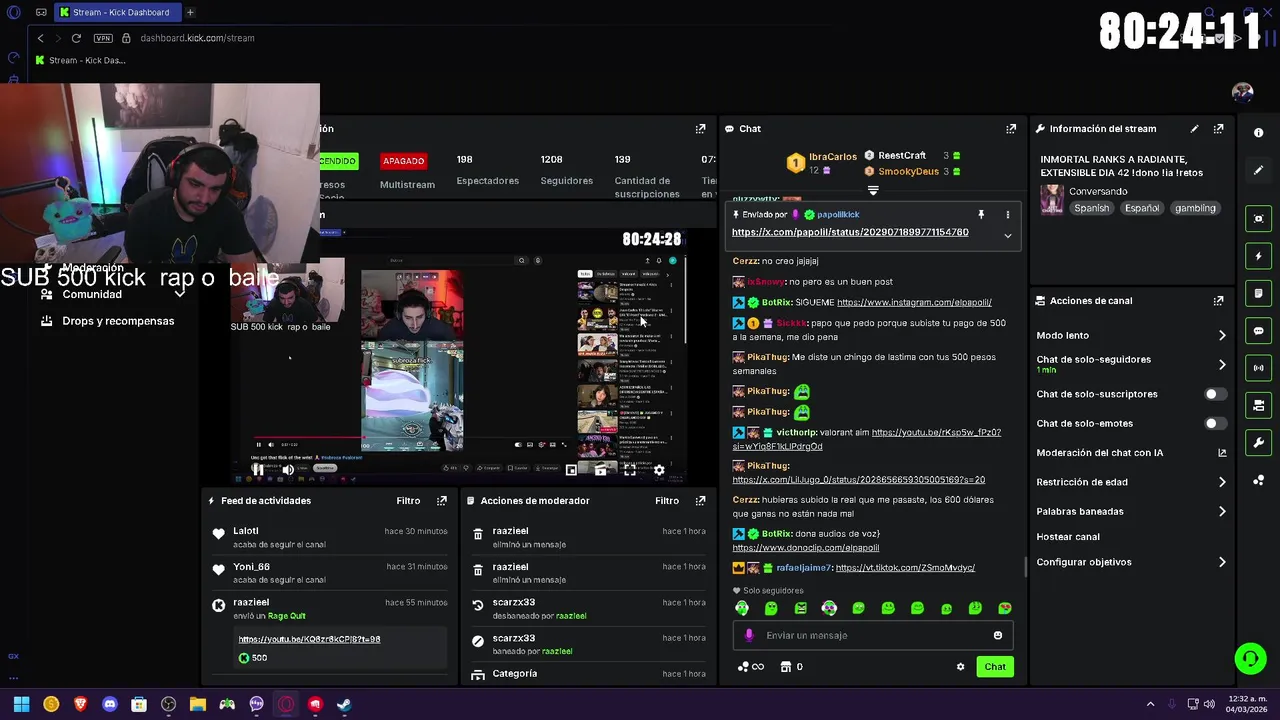Enable Chat de solo-emotes toggle

point(1214,424)
